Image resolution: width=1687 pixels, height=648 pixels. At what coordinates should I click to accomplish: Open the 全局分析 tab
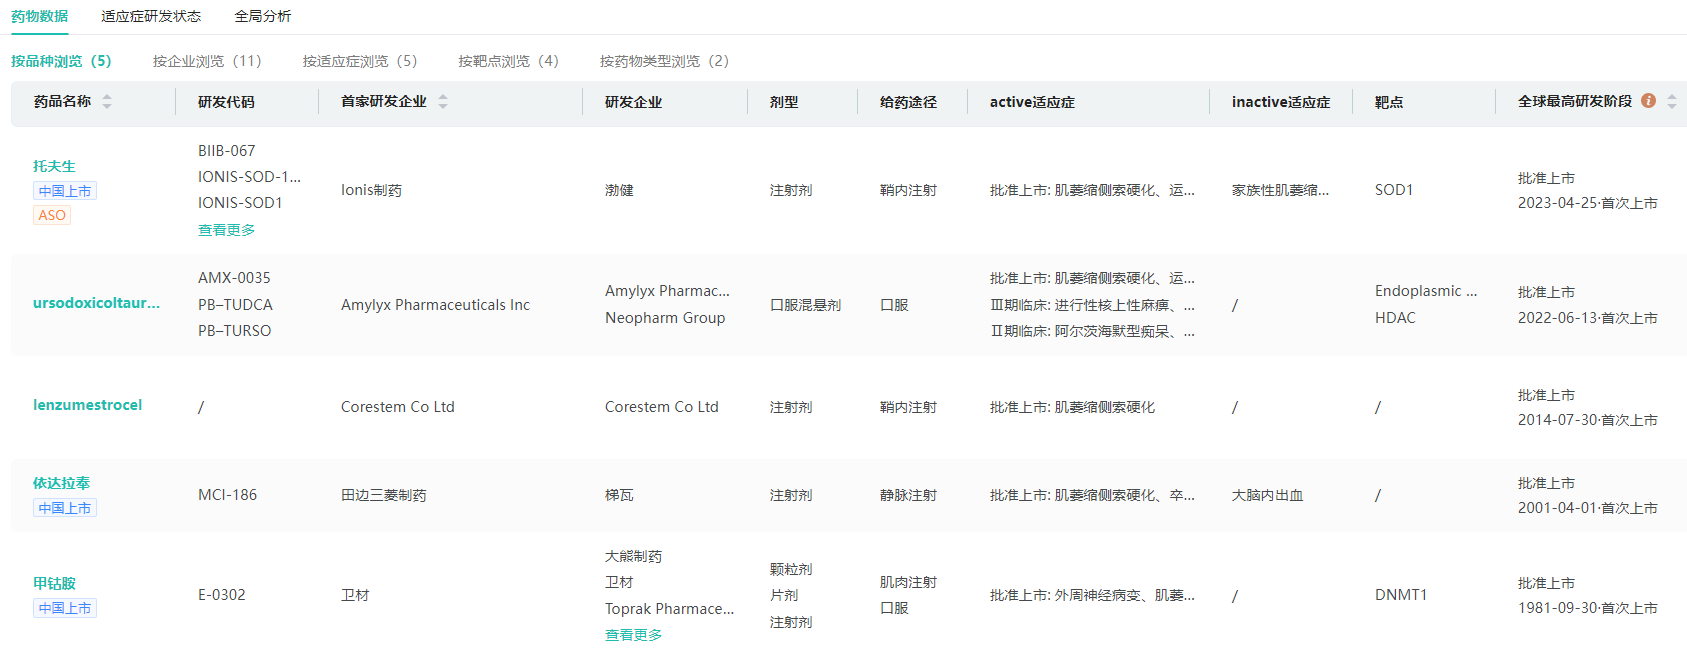pos(263,16)
